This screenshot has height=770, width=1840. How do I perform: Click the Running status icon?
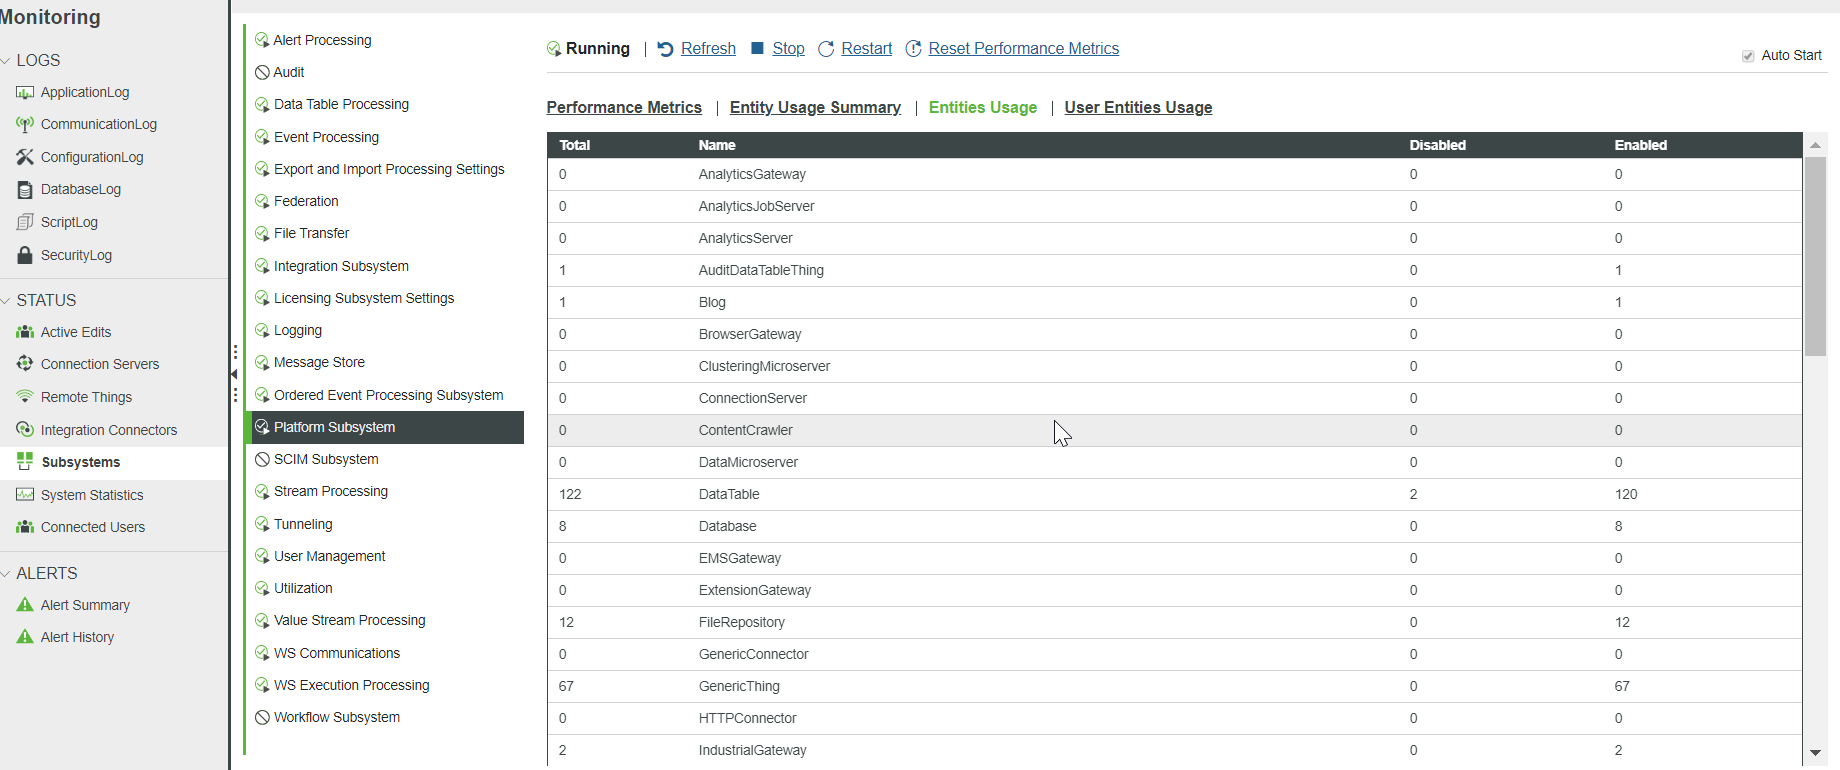554,49
